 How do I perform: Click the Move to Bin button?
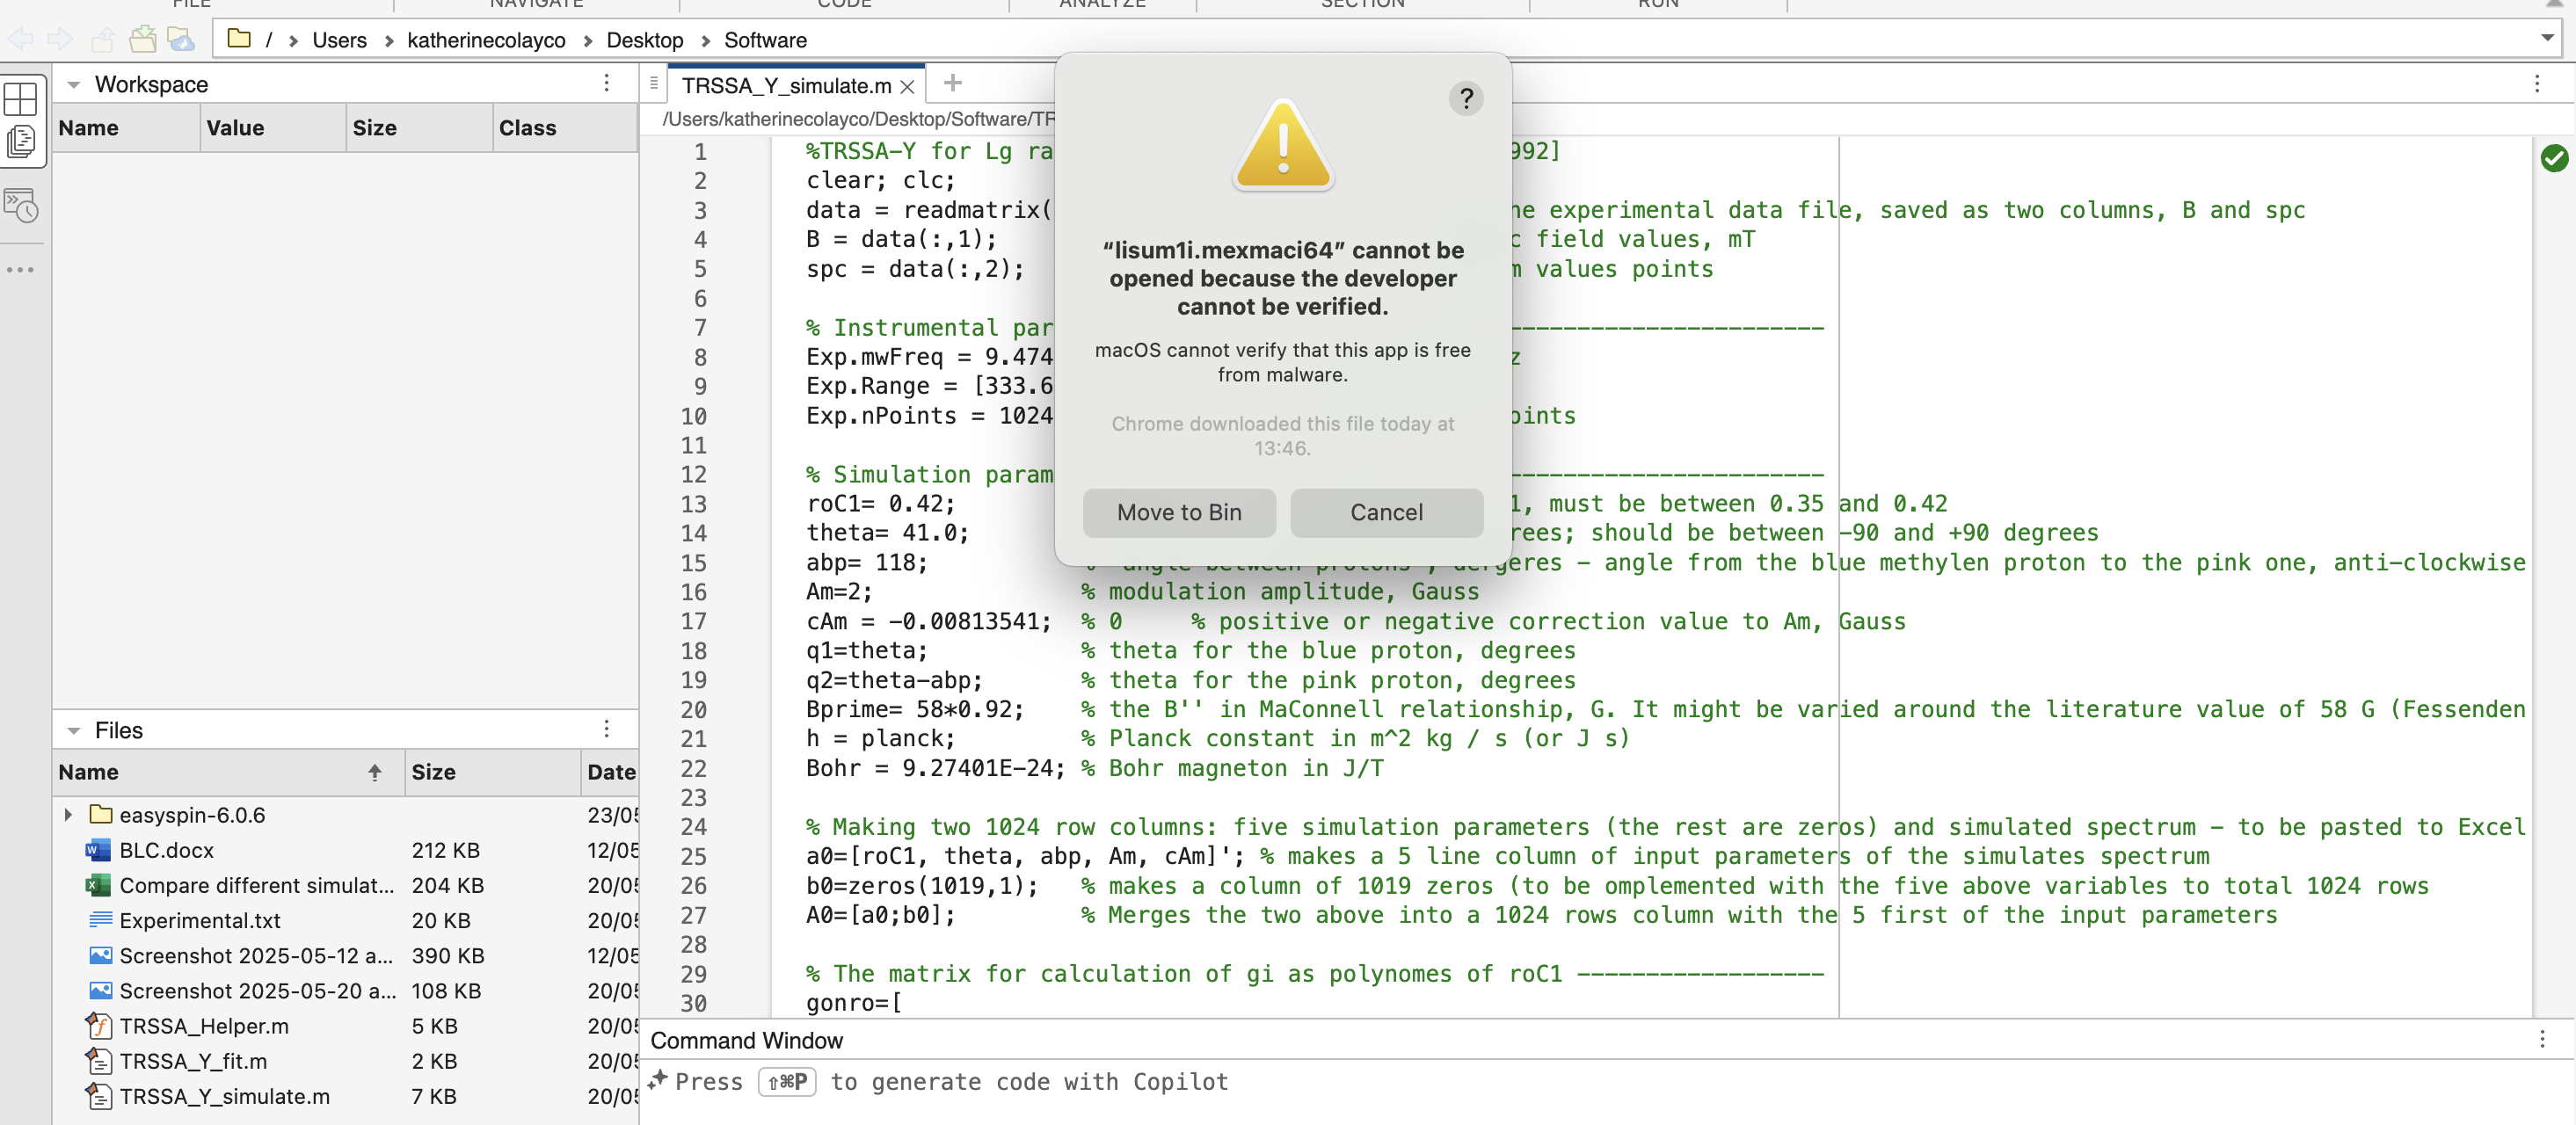tap(1179, 512)
